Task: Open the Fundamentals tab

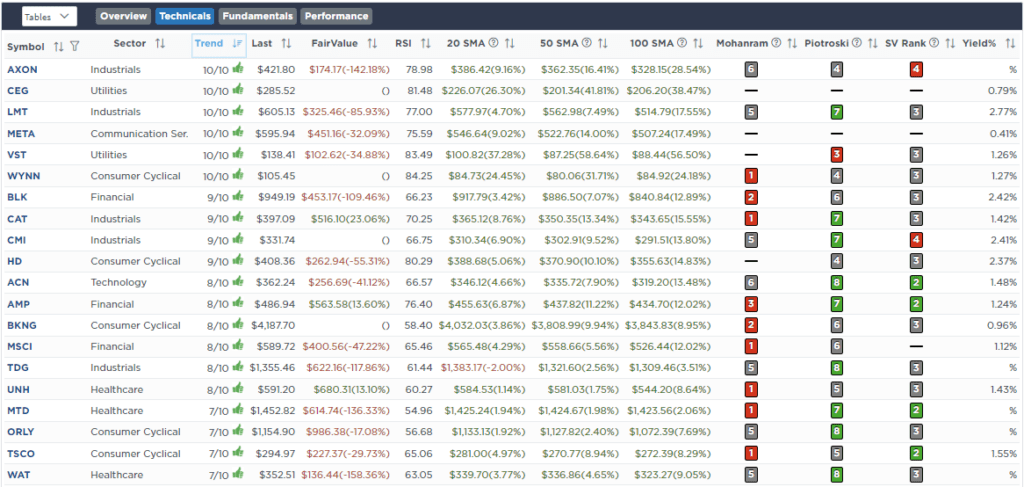Action: point(257,16)
